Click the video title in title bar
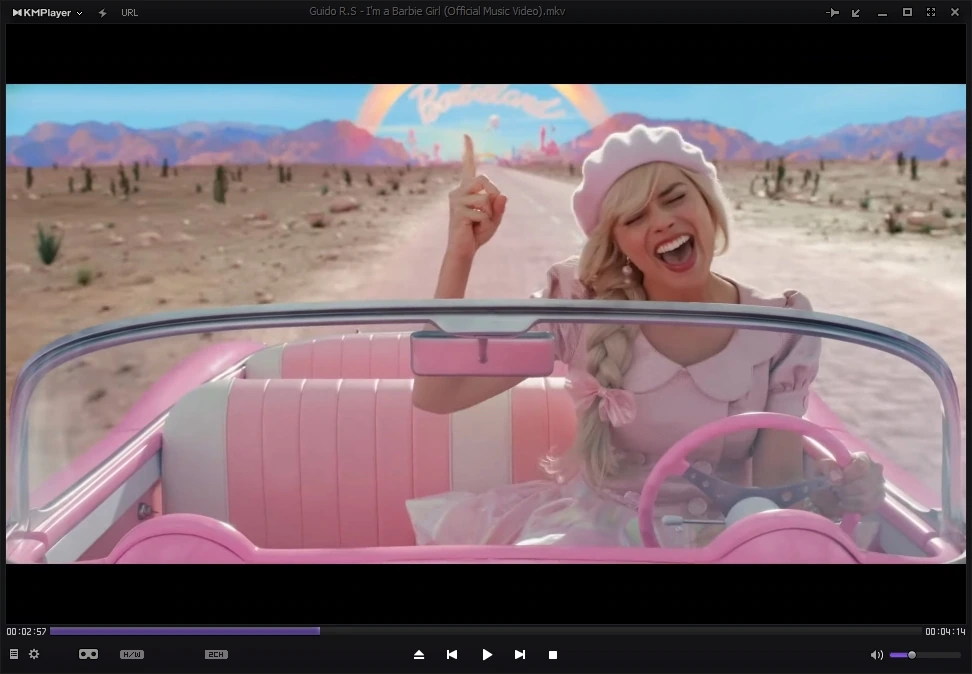The image size is (972, 674). 437,11
